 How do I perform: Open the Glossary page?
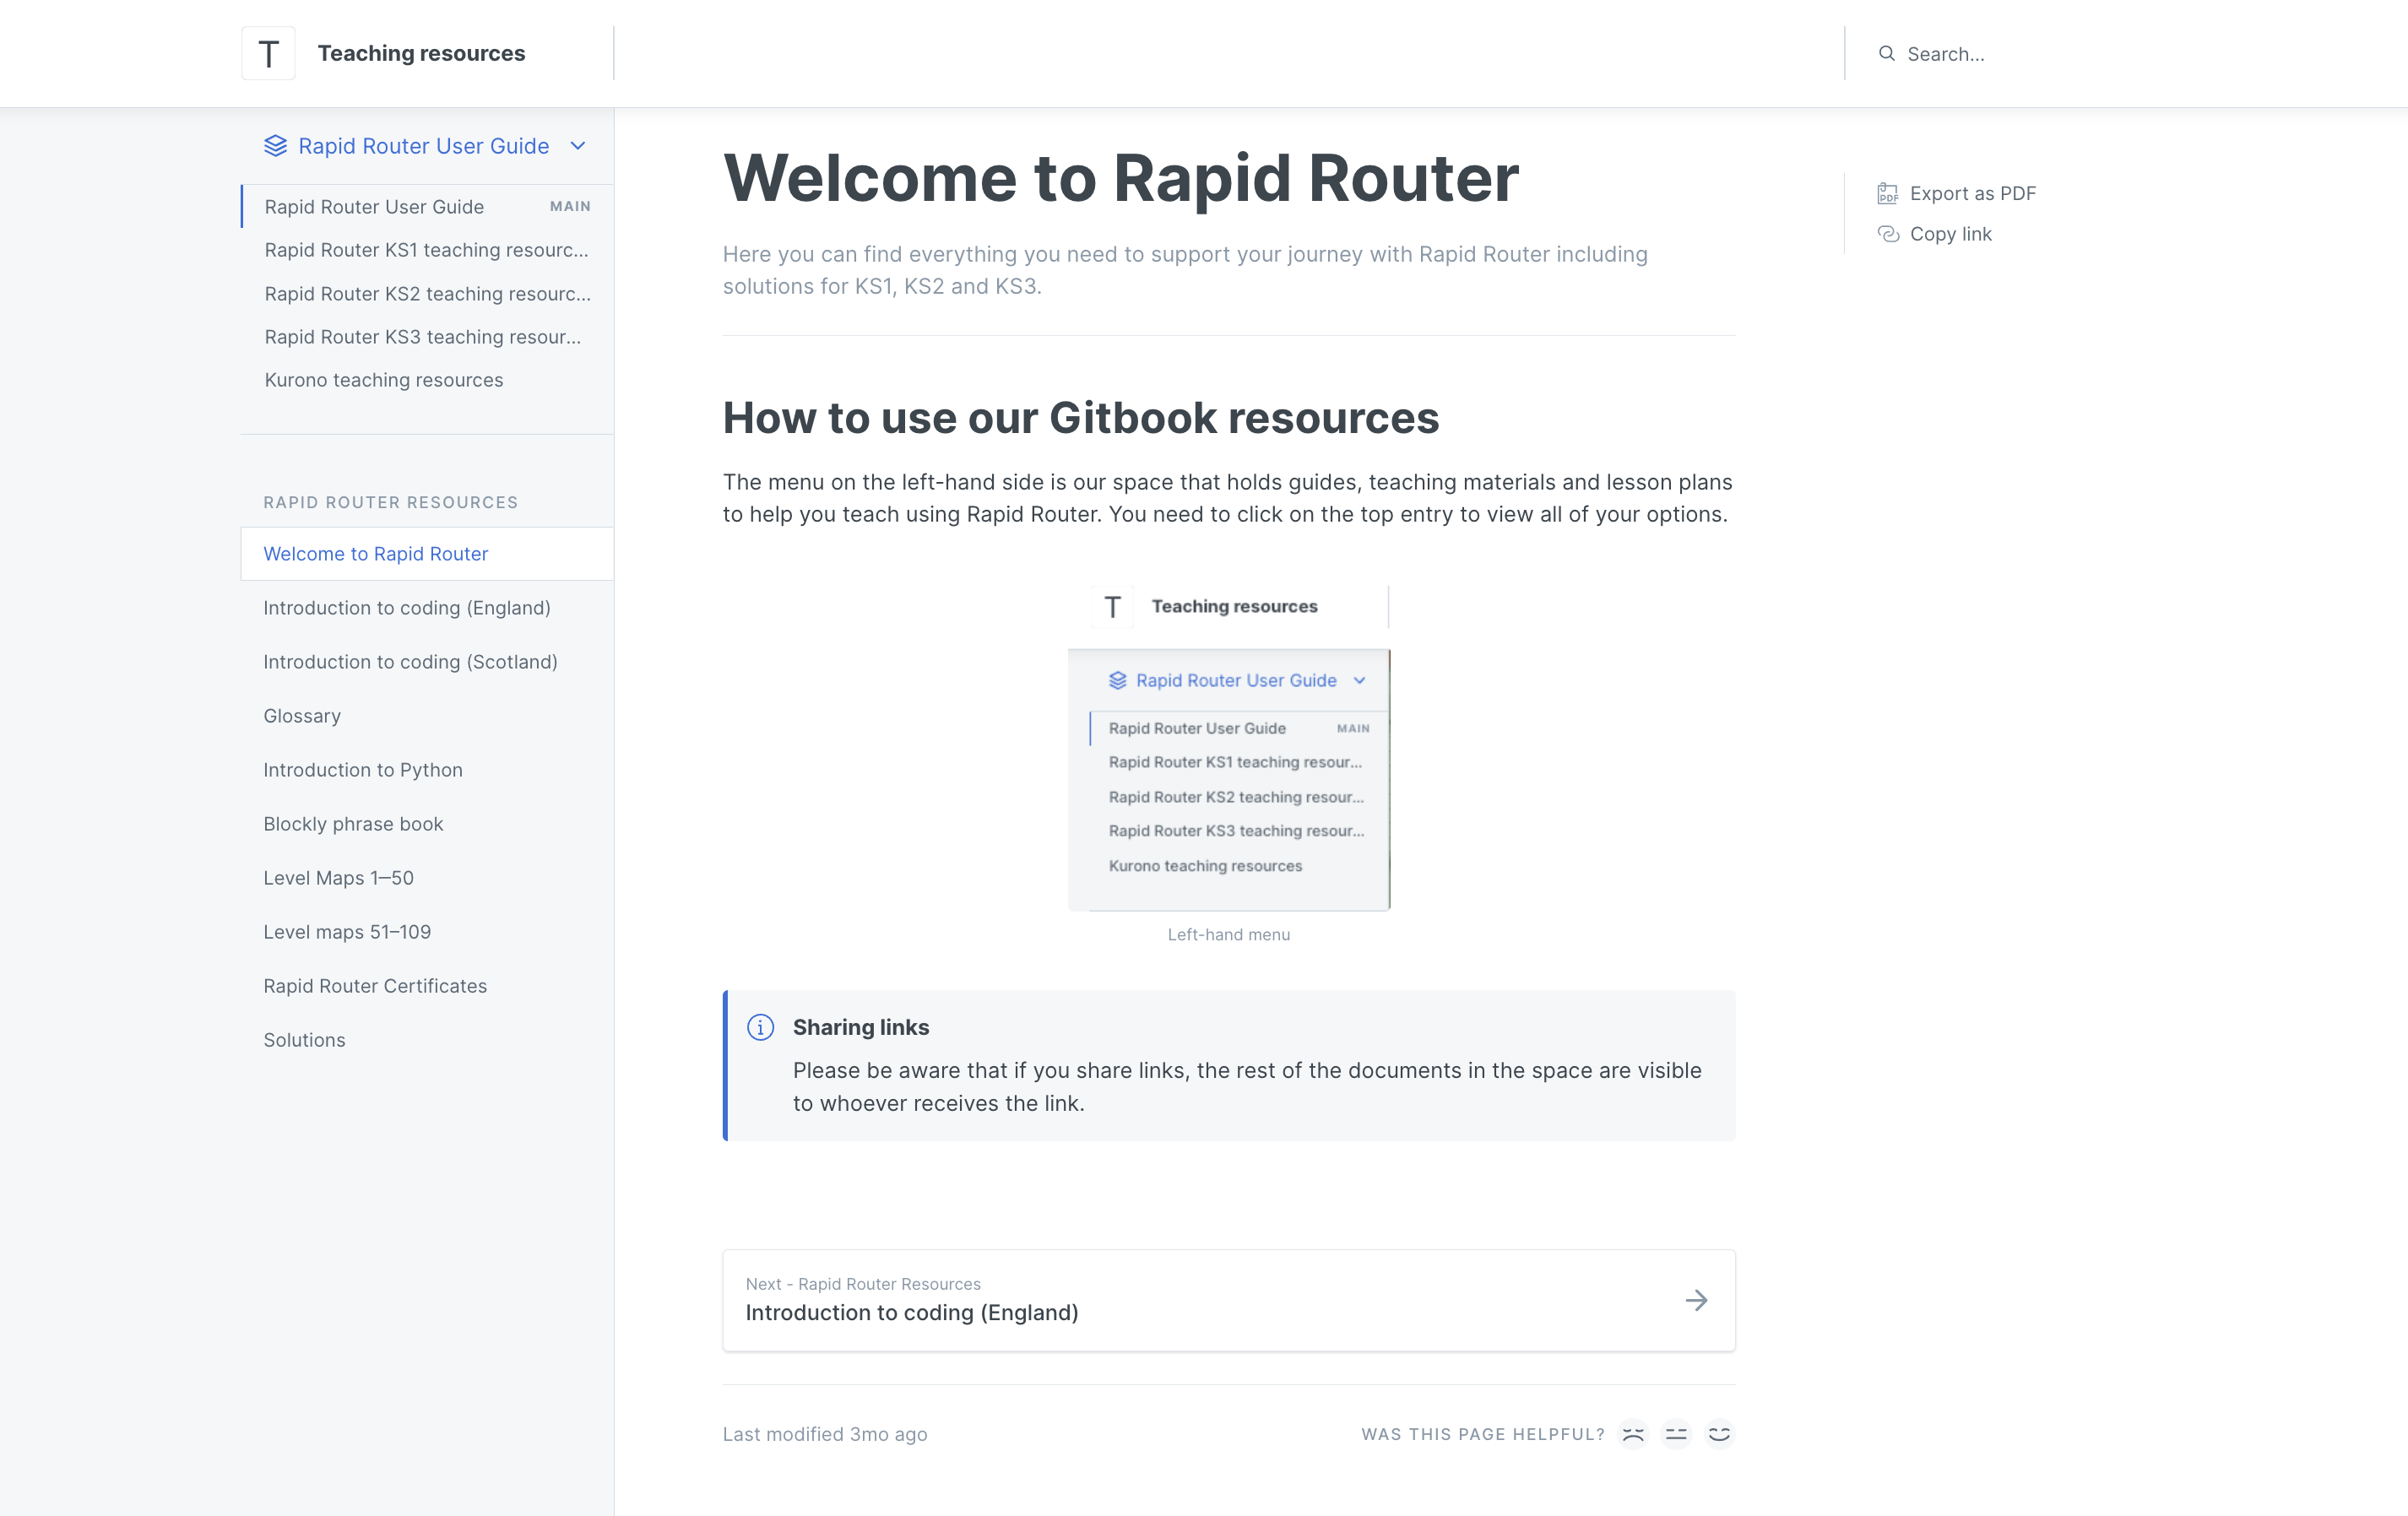coord(302,716)
